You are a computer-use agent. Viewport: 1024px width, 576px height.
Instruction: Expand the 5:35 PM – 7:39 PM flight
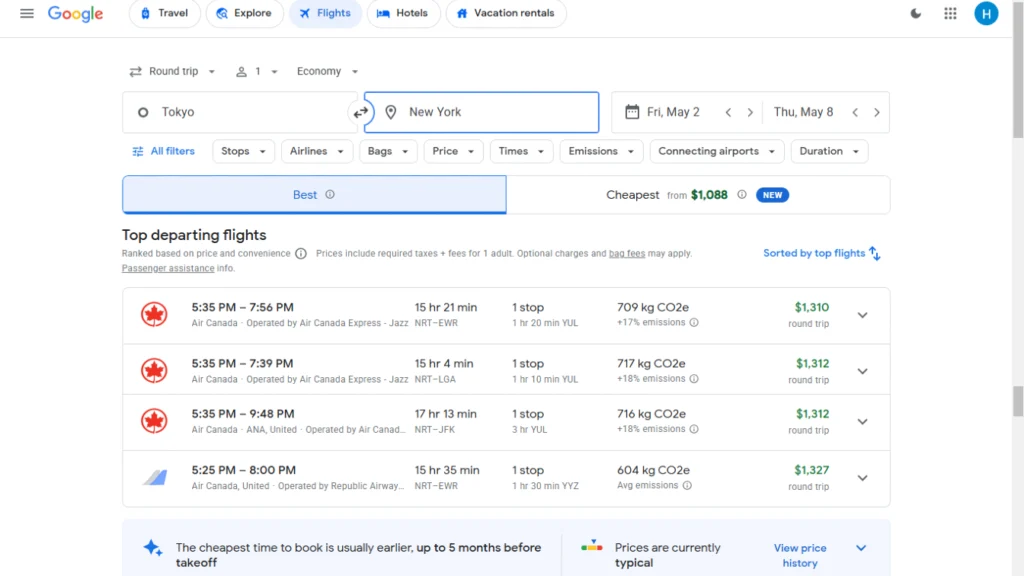862,371
